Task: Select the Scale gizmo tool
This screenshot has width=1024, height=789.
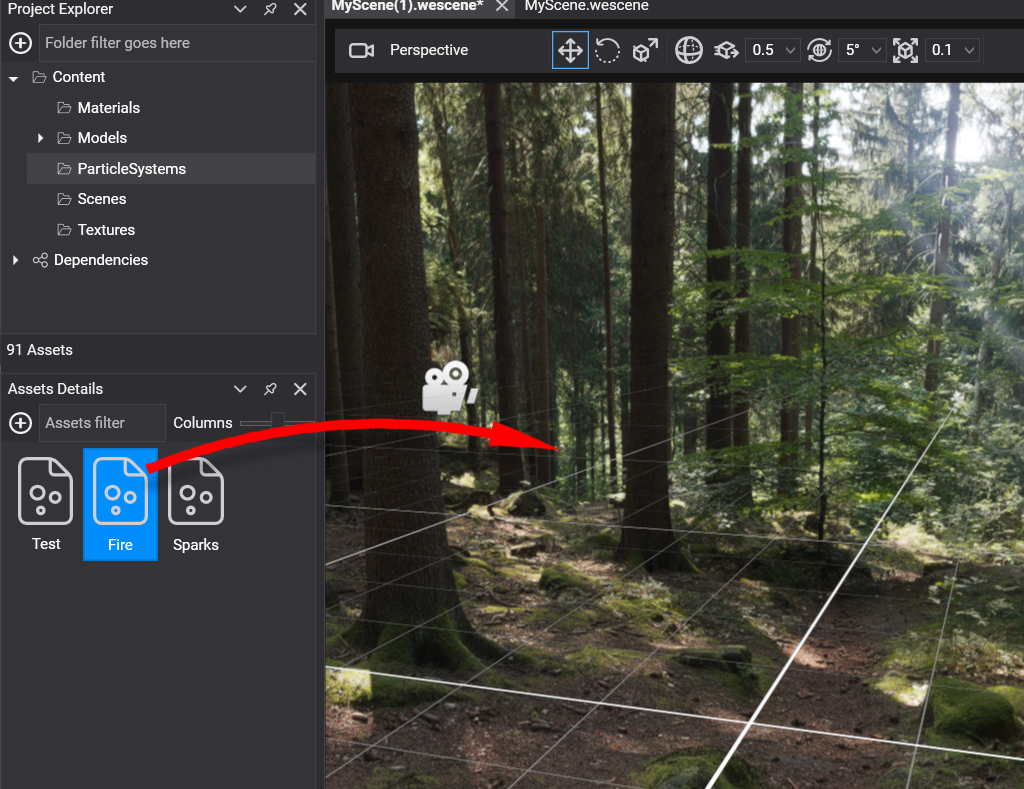Action: pyautogui.click(x=645, y=50)
